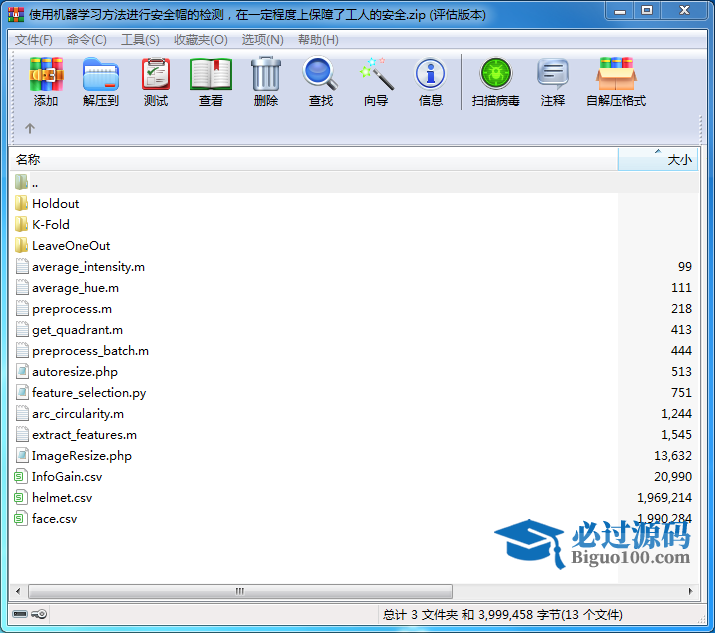This screenshot has width=715, height=633.
Task: Open the 收藏夹(O) menu
Action: pos(201,40)
